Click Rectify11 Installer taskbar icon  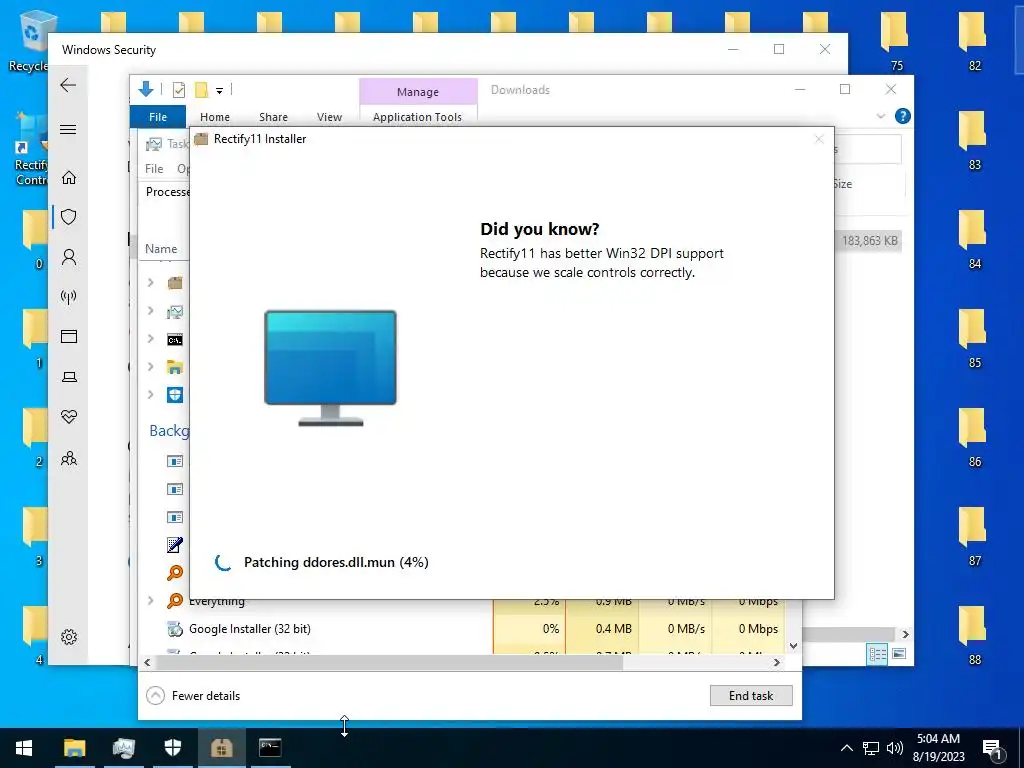click(x=221, y=748)
